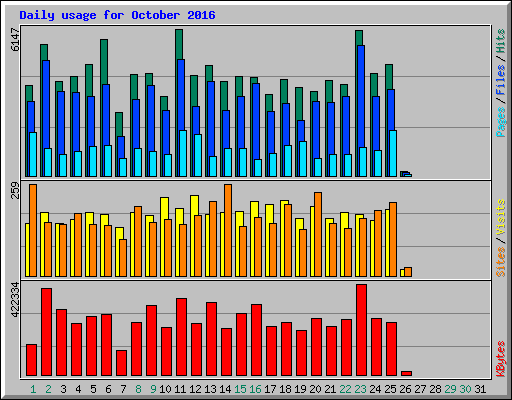This screenshot has width=512, height=400.
Task: Click day 23 on the x-axis
Action: click(x=360, y=389)
